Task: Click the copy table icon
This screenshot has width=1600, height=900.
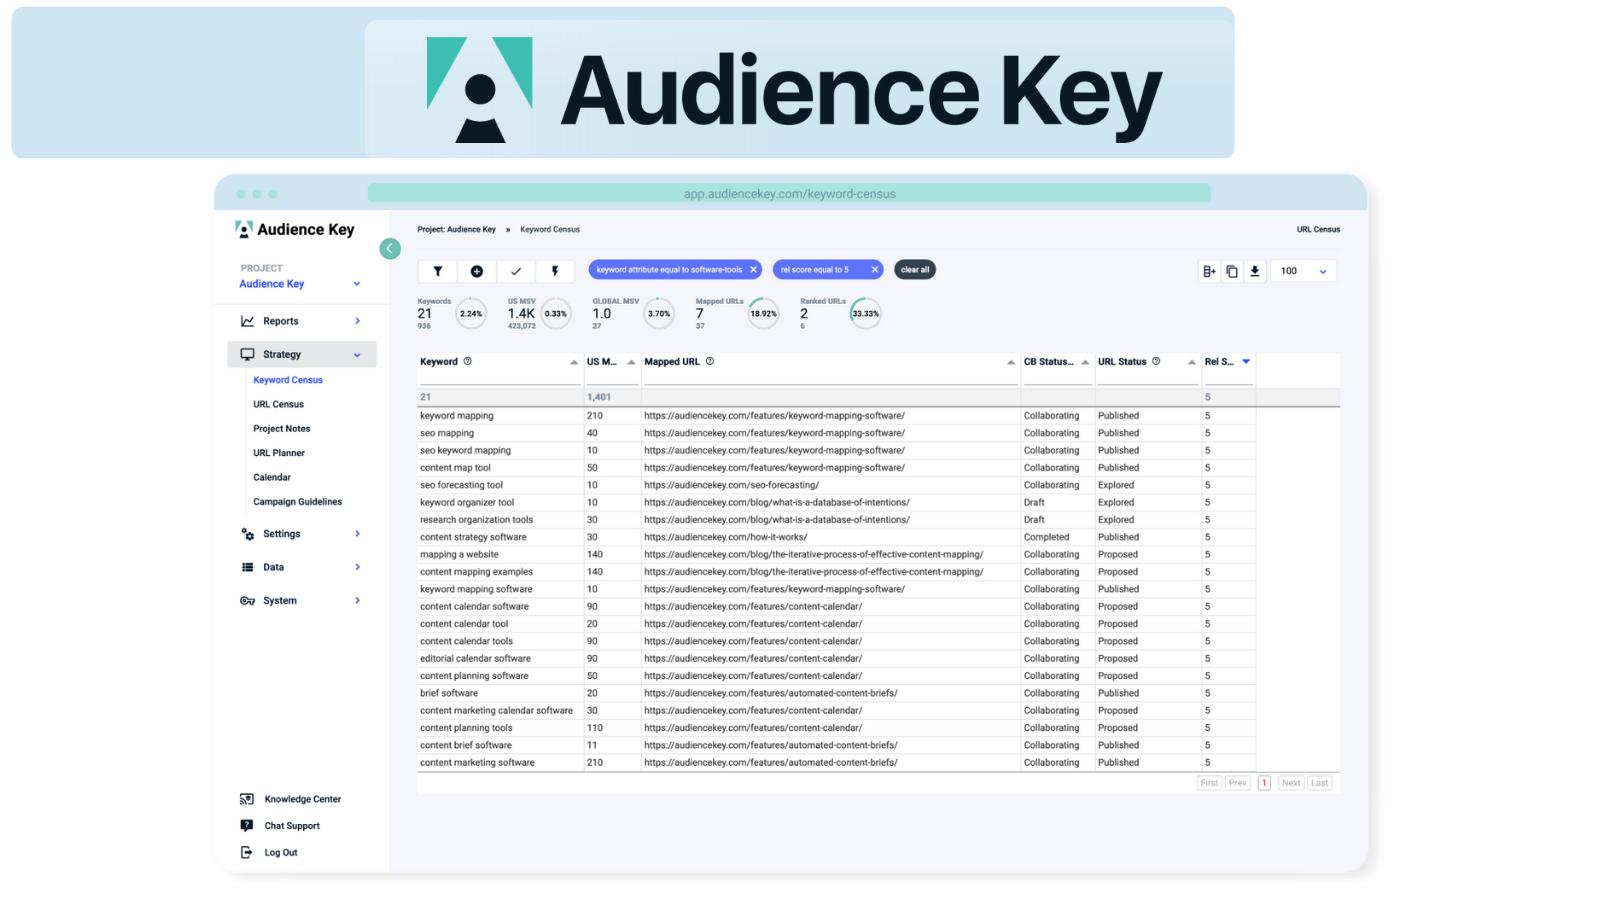Action: tap(1232, 271)
